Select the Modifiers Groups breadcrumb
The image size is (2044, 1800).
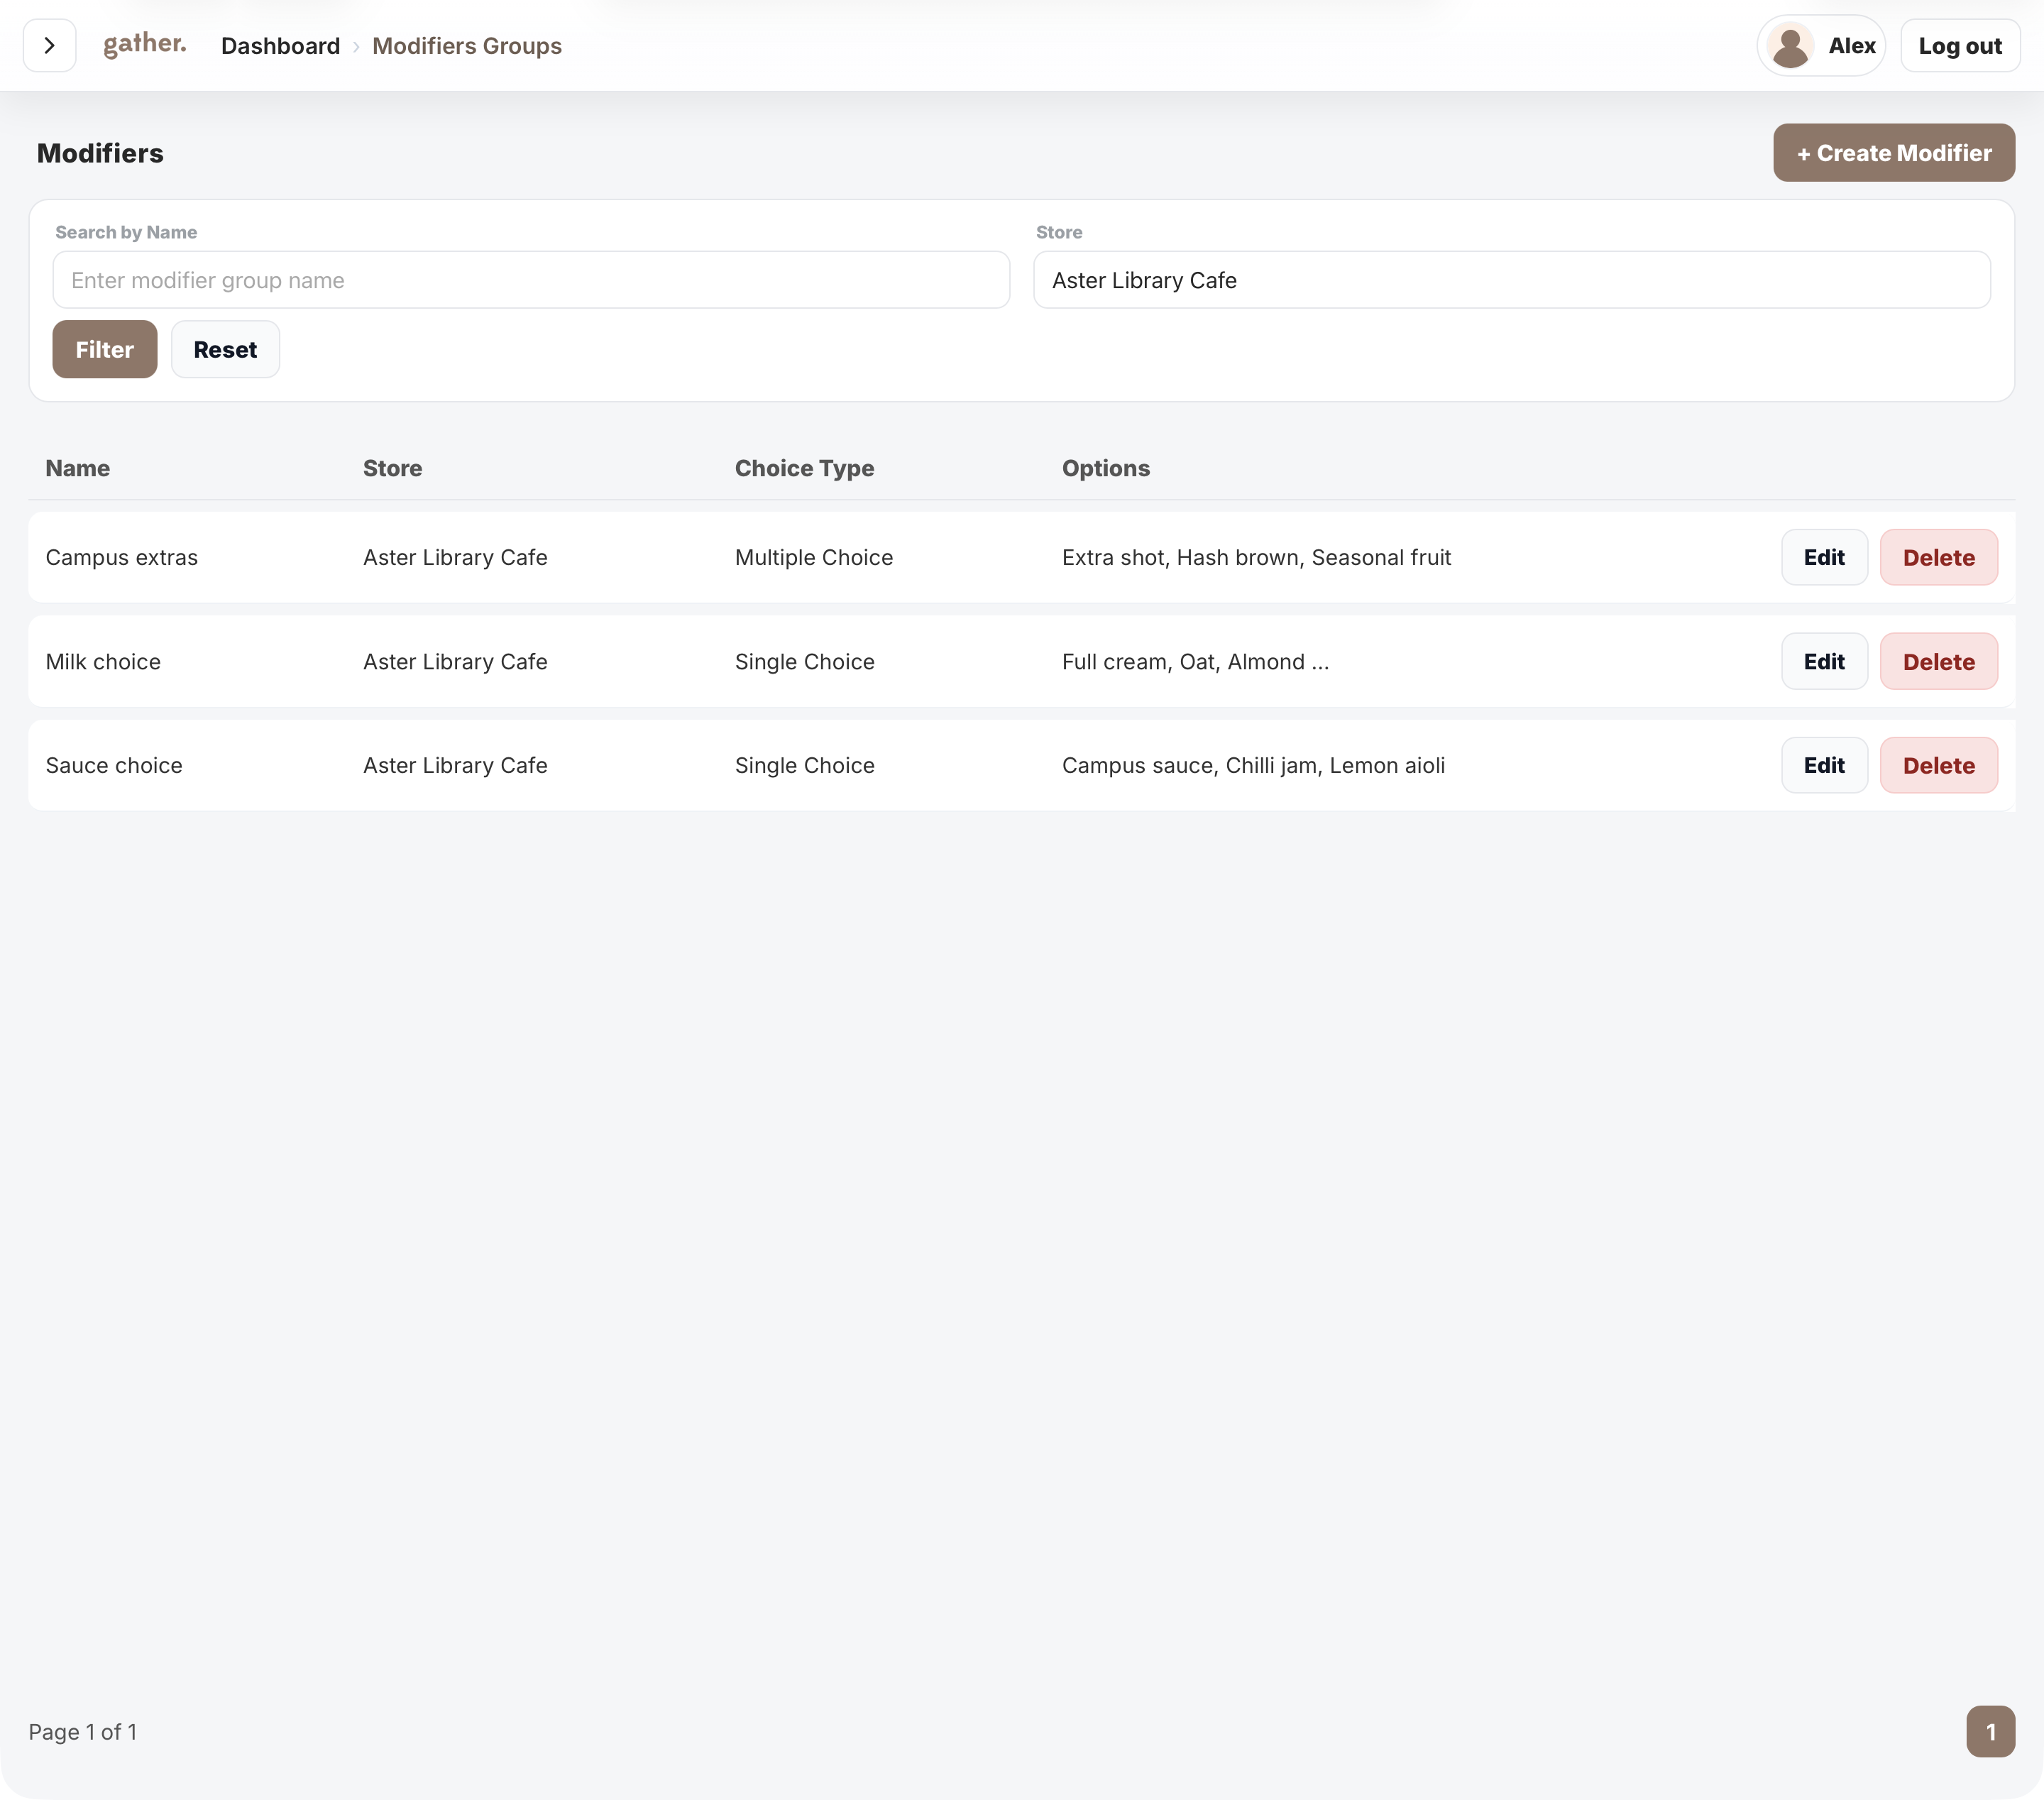point(467,46)
